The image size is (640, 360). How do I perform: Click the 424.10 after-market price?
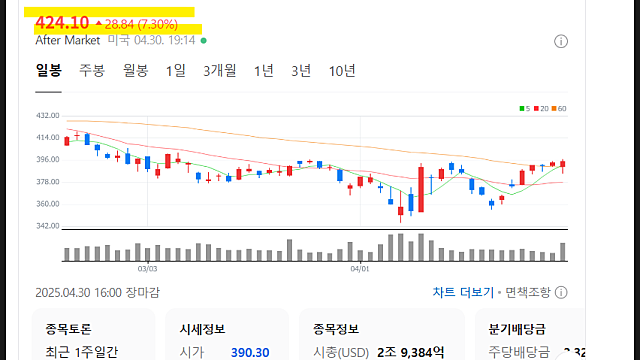[62, 23]
